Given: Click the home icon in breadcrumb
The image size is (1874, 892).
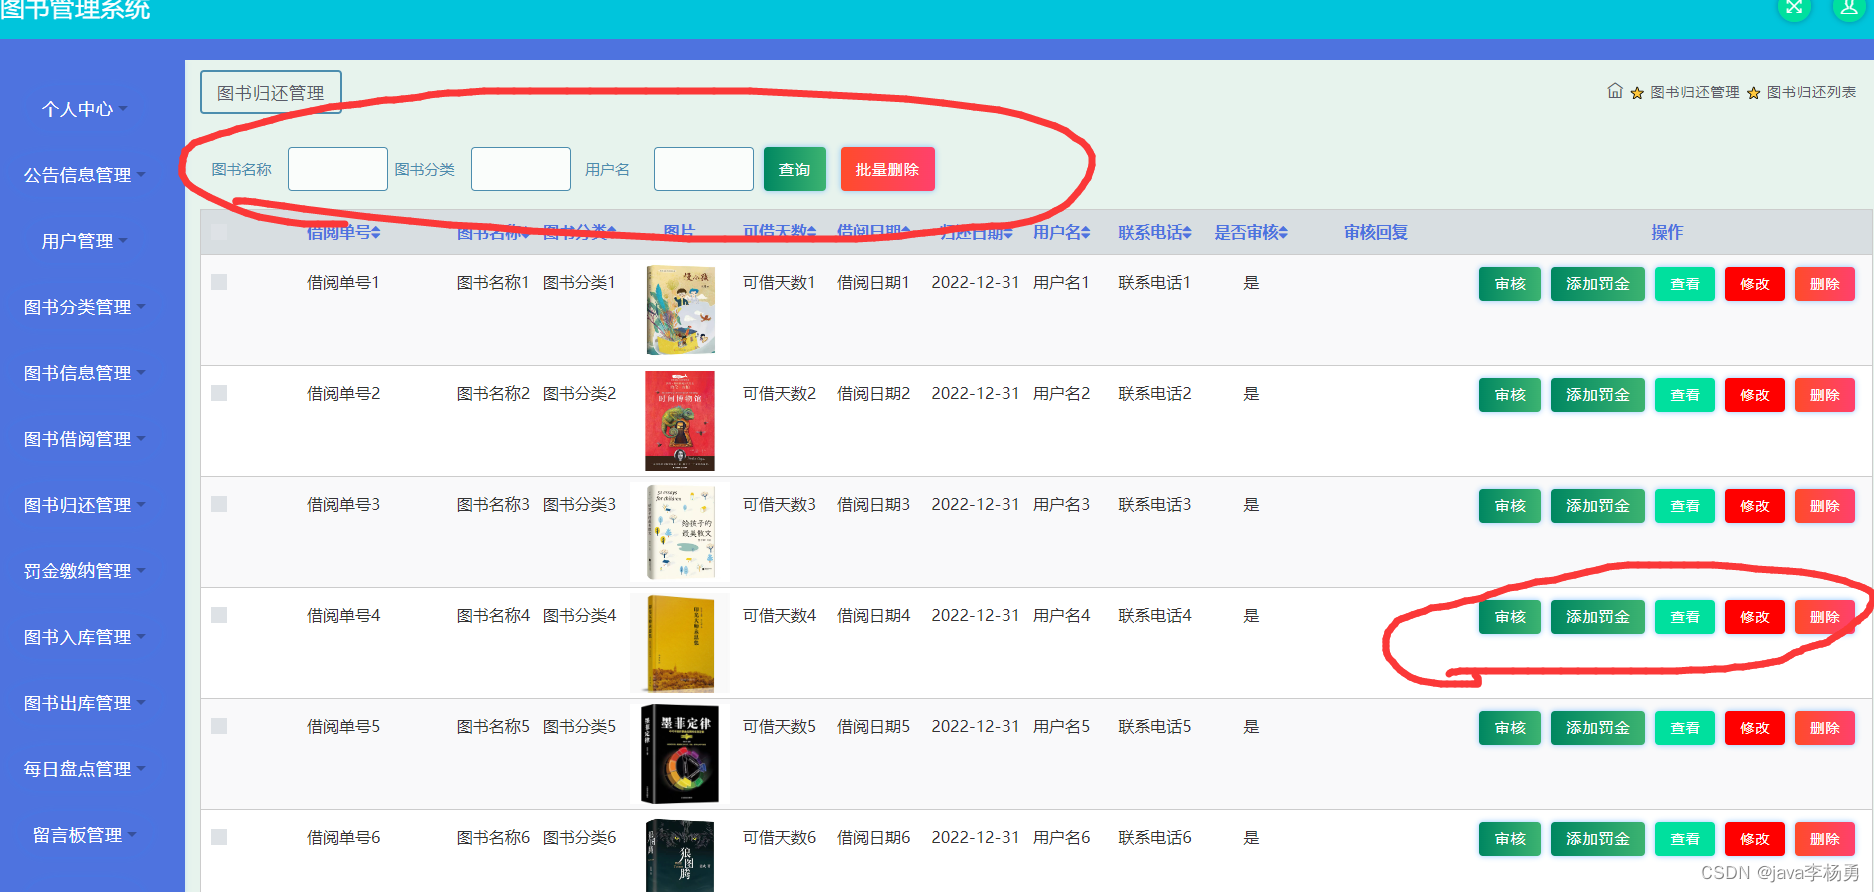Looking at the screenshot, I should [x=1614, y=91].
